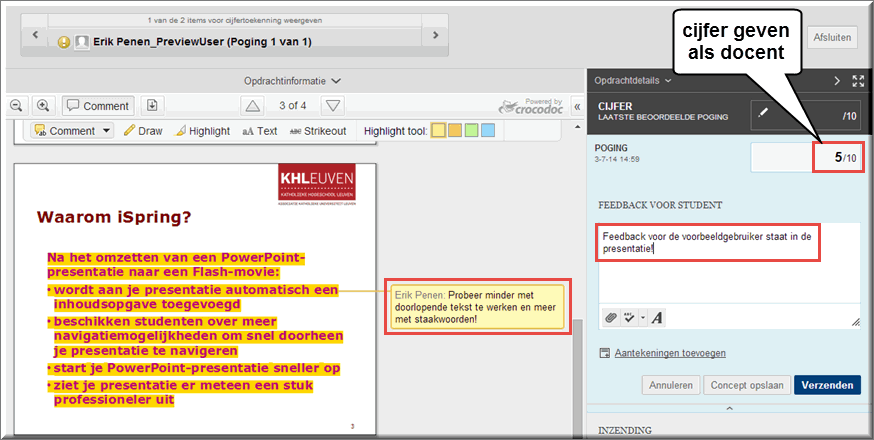Image resolution: width=874 pixels, height=440 pixels.
Task: Open Opdrachtdetails dropdown
Action: pos(633,80)
